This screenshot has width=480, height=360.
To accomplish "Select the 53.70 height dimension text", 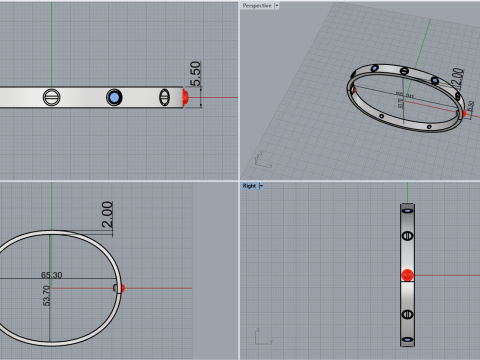I will 46,295.
